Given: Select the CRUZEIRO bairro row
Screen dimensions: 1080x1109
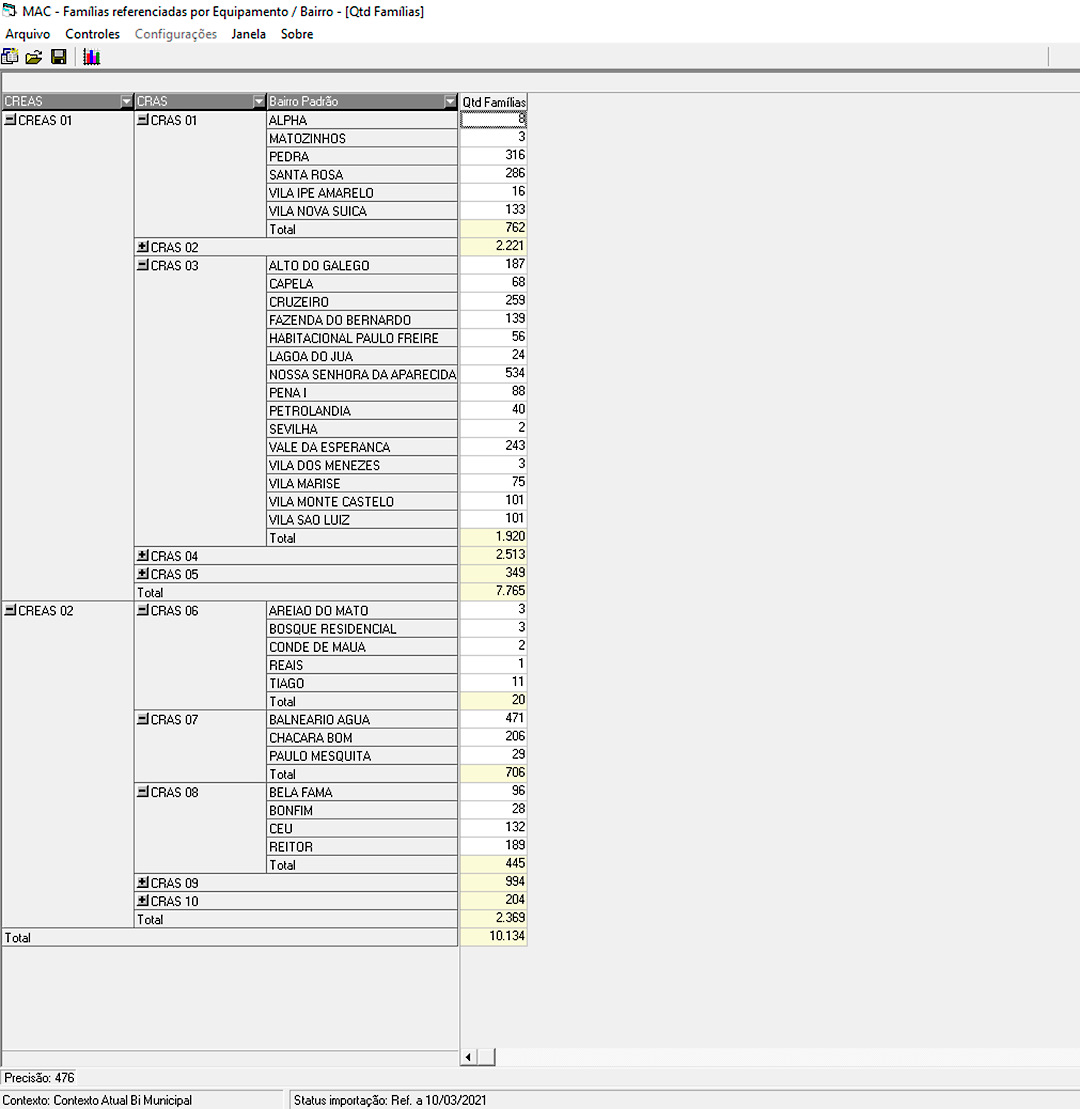Looking at the screenshot, I should [x=362, y=302].
